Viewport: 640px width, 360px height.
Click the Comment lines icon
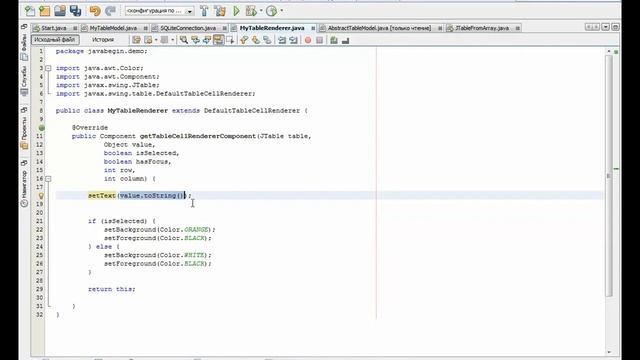334,40
